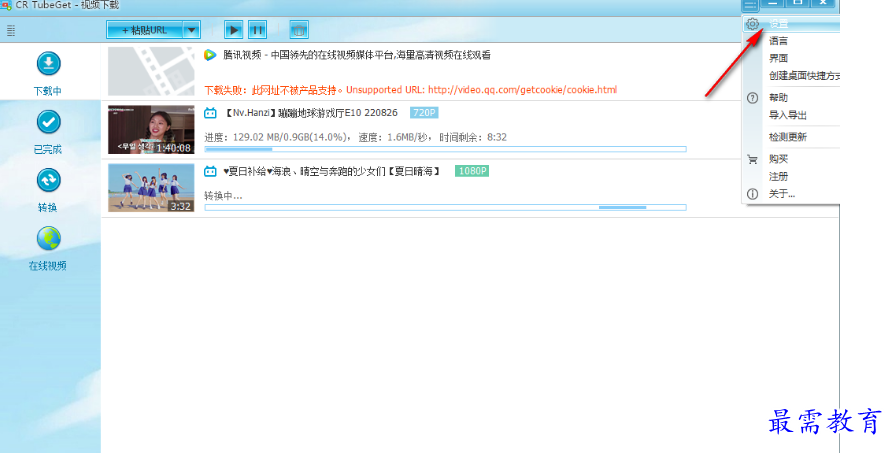Pause downloads with the pause button
Image resolution: width=890 pixels, height=453 pixels.
click(x=257, y=30)
